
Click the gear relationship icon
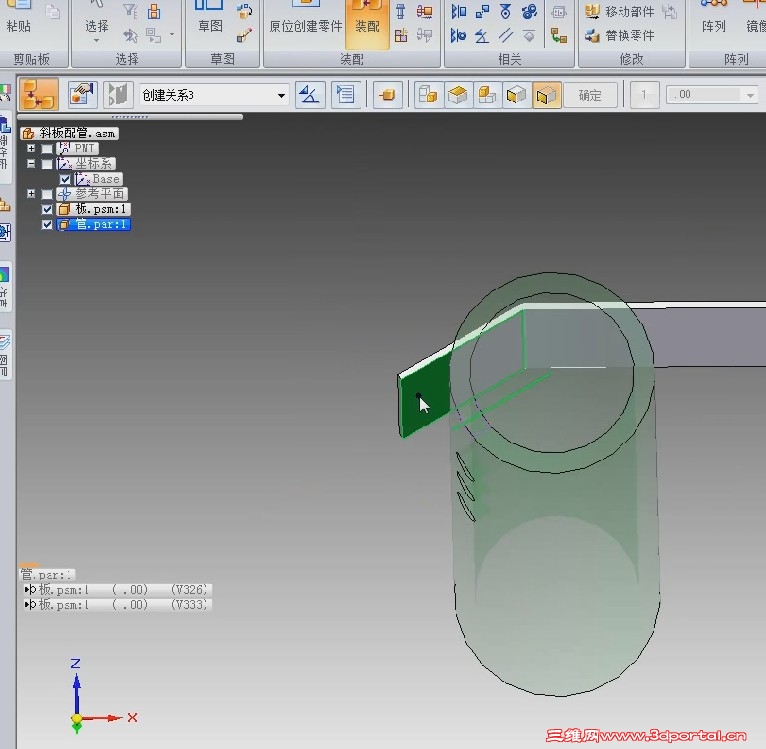coord(529,11)
